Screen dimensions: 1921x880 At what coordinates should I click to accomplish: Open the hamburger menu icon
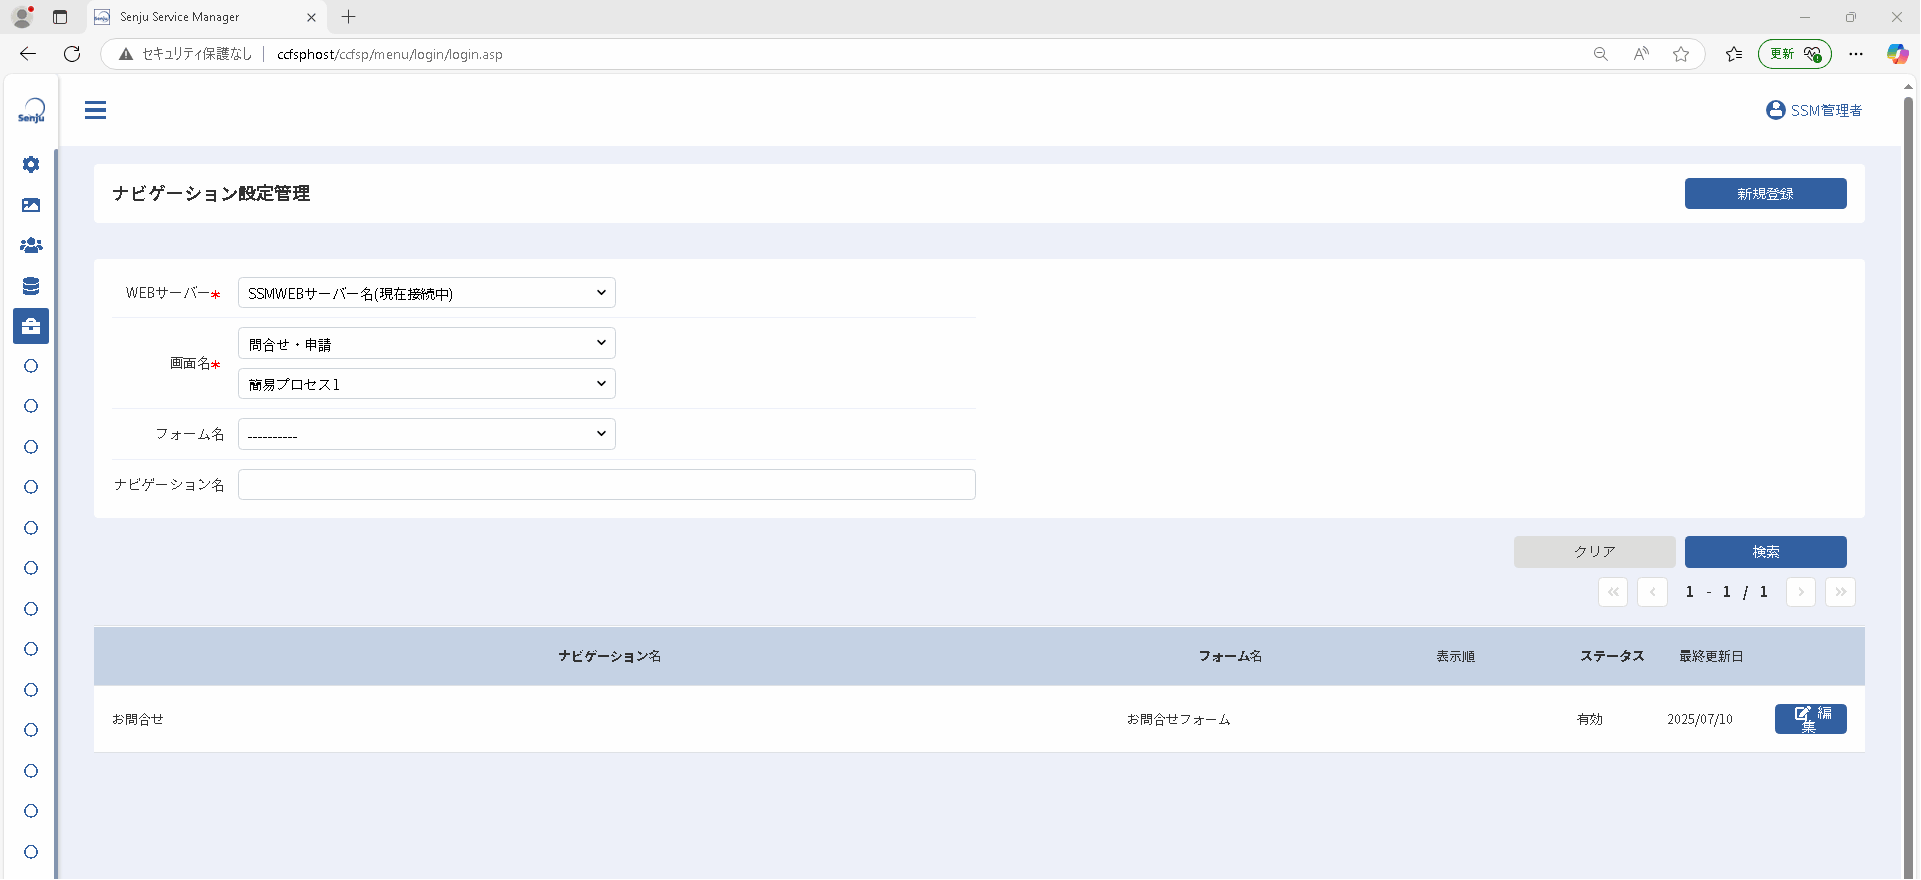click(x=95, y=110)
